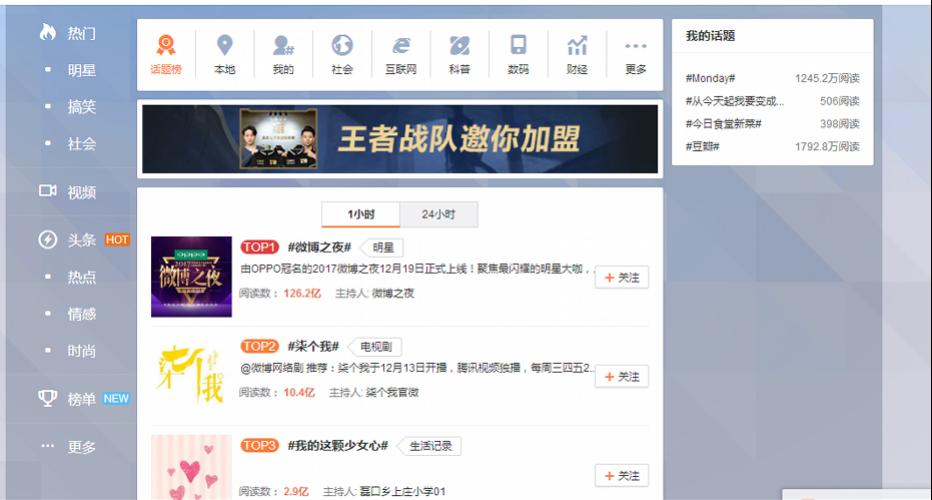Click the #微博之夜# description text
The height and width of the screenshot is (500, 932).
tap(416, 269)
